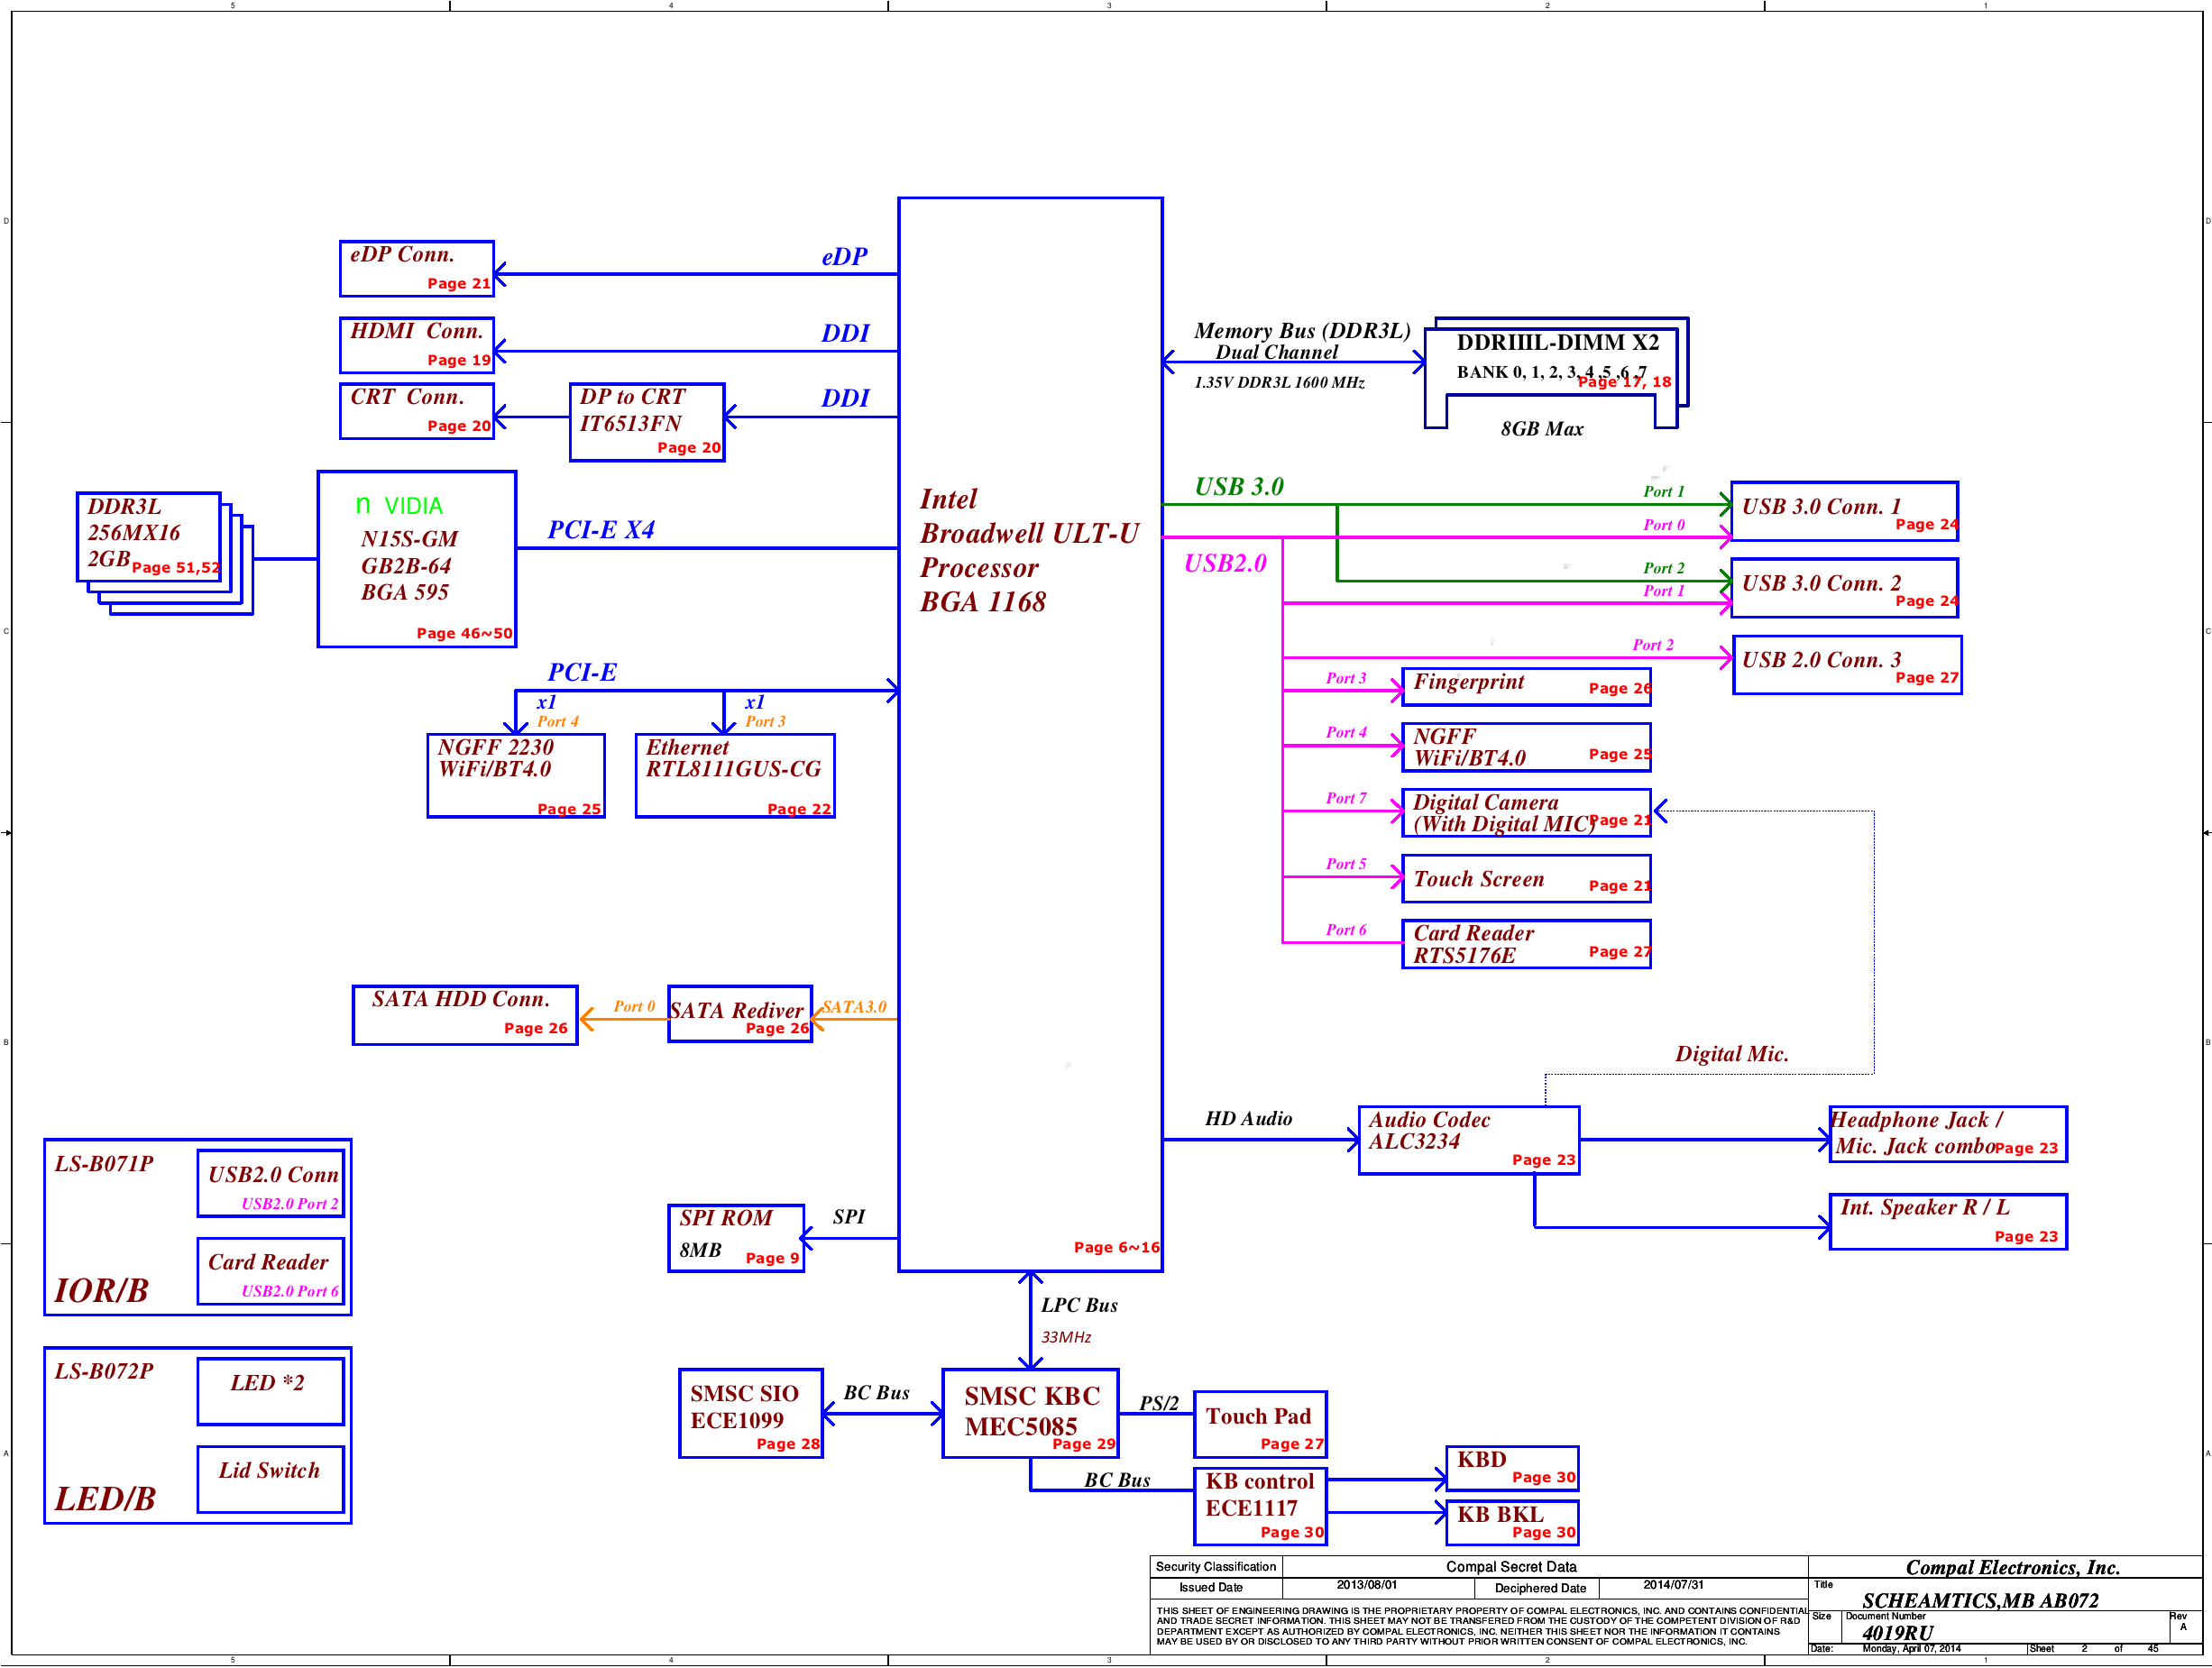The height and width of the screenshot is (1668, 2212).
Task: Select the KB control ECE1117 block
Action: (1259, 1505)
